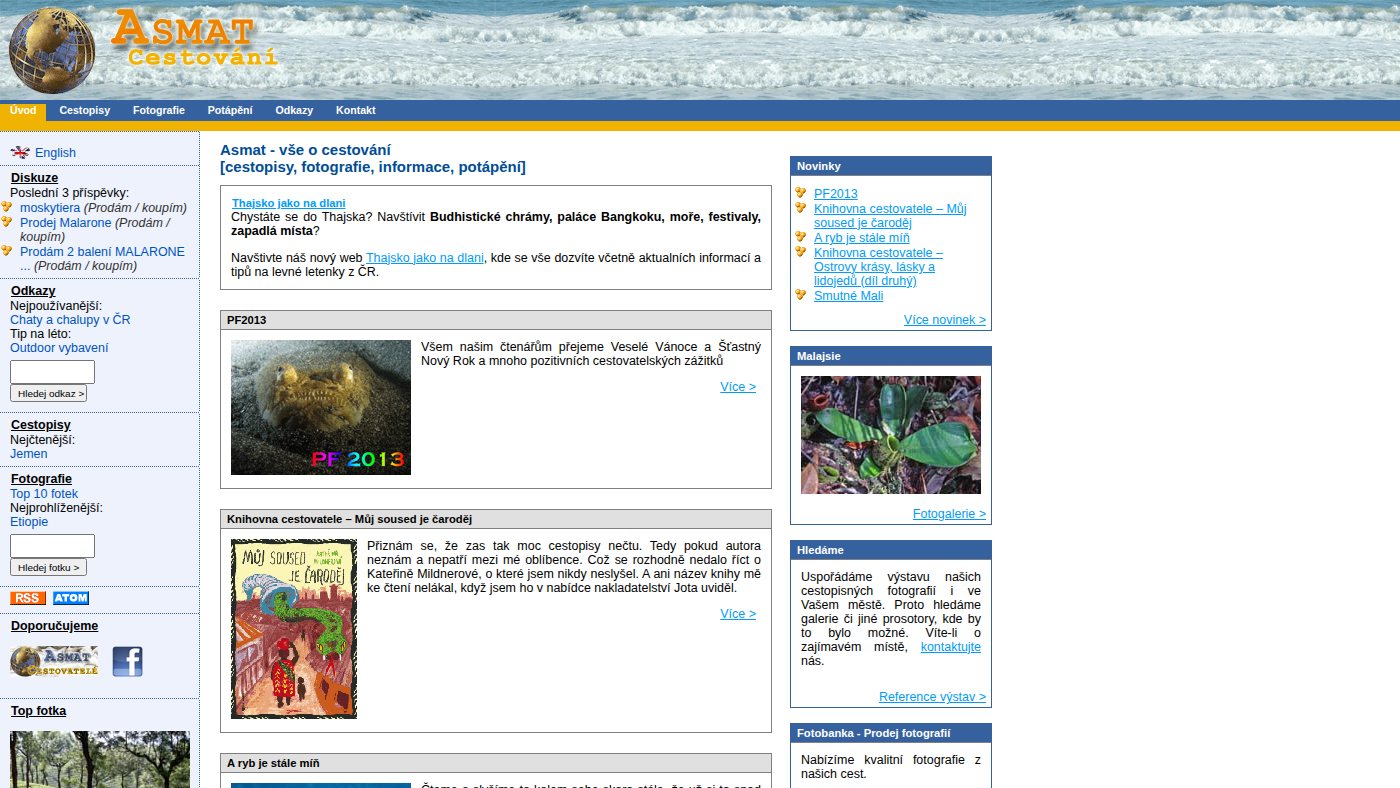Viewport: 1400px width, 788px height.
Task: Follow inline Thajsko jako na dlani link
Action: (425, 258)
